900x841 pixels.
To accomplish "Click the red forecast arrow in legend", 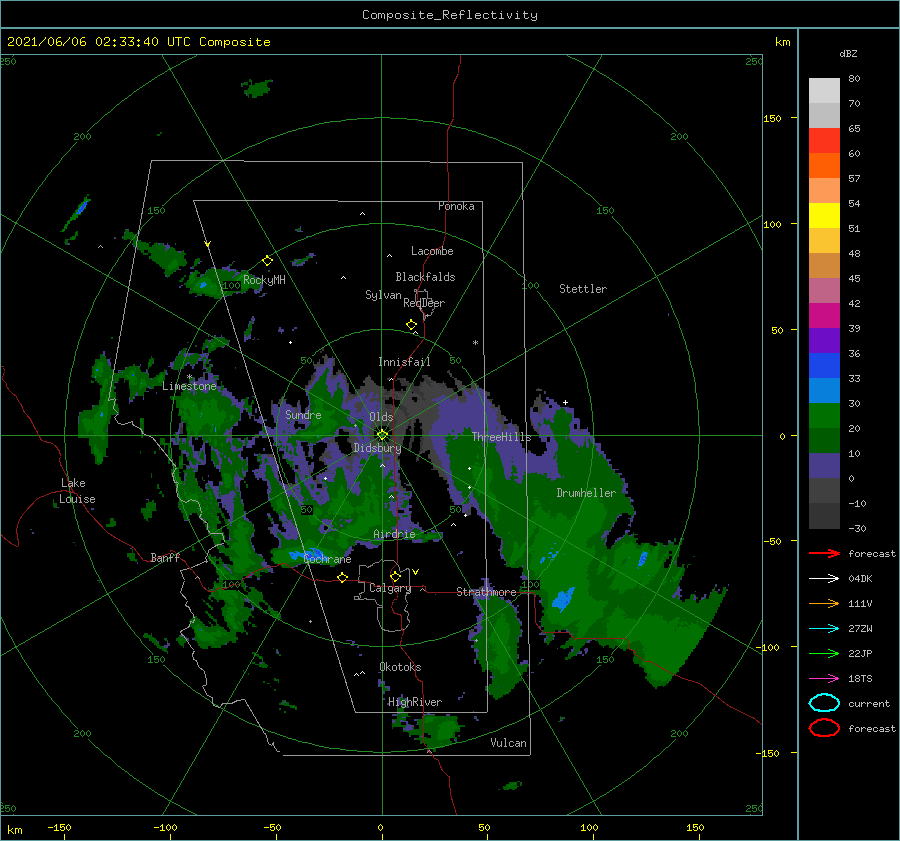I will tap(824, 553).
